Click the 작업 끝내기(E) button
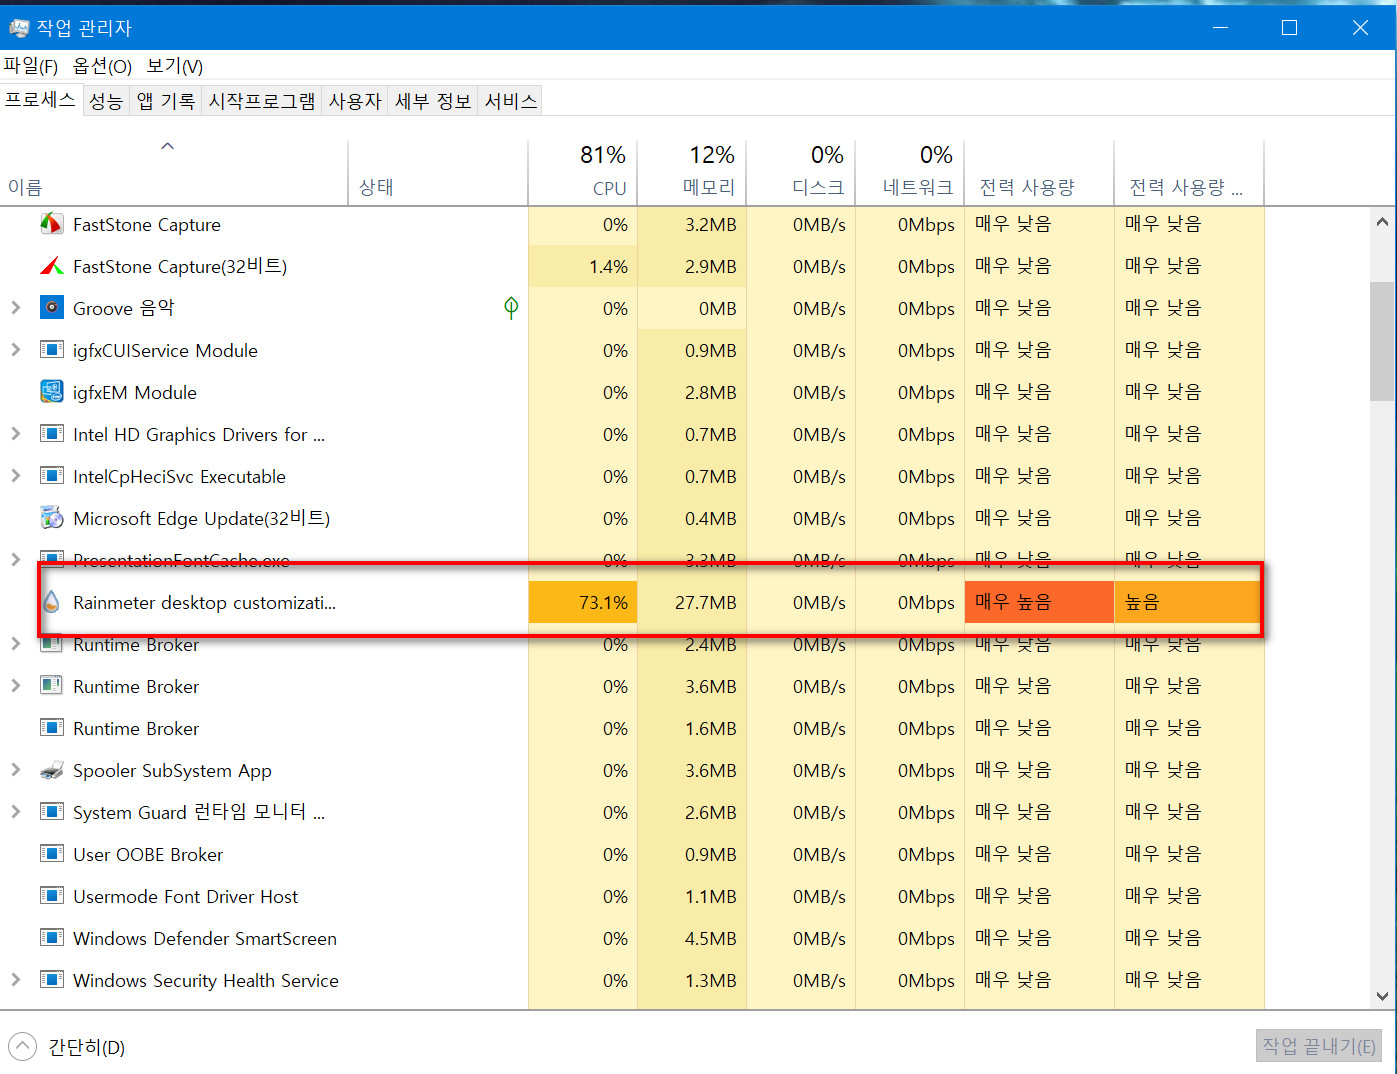Image resolution: width=1397 pixels, height=1074 pixels. click(1319, 1046)
